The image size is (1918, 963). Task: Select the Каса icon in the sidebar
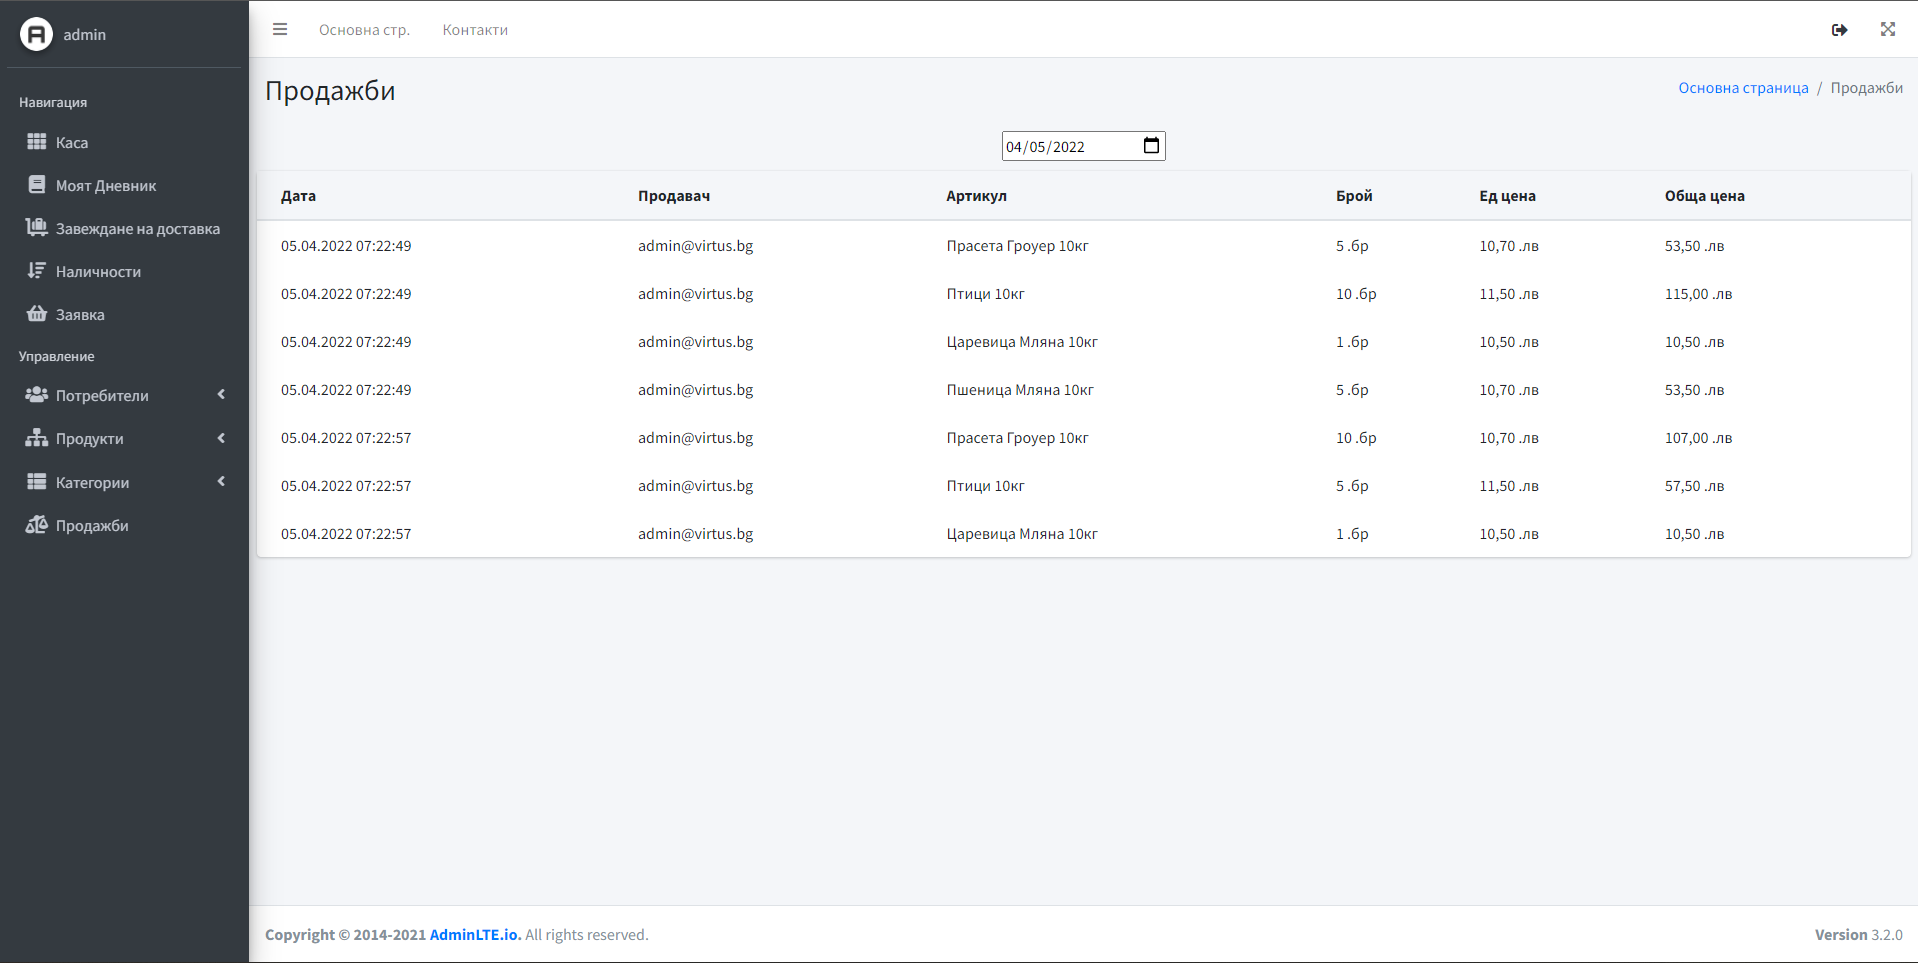[37, 142]
